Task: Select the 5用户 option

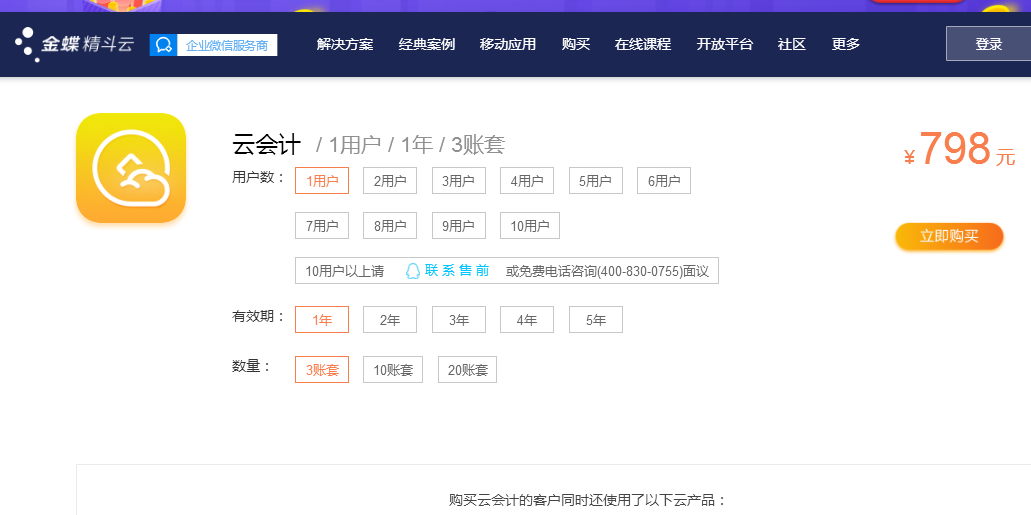Action: point(596,181)
